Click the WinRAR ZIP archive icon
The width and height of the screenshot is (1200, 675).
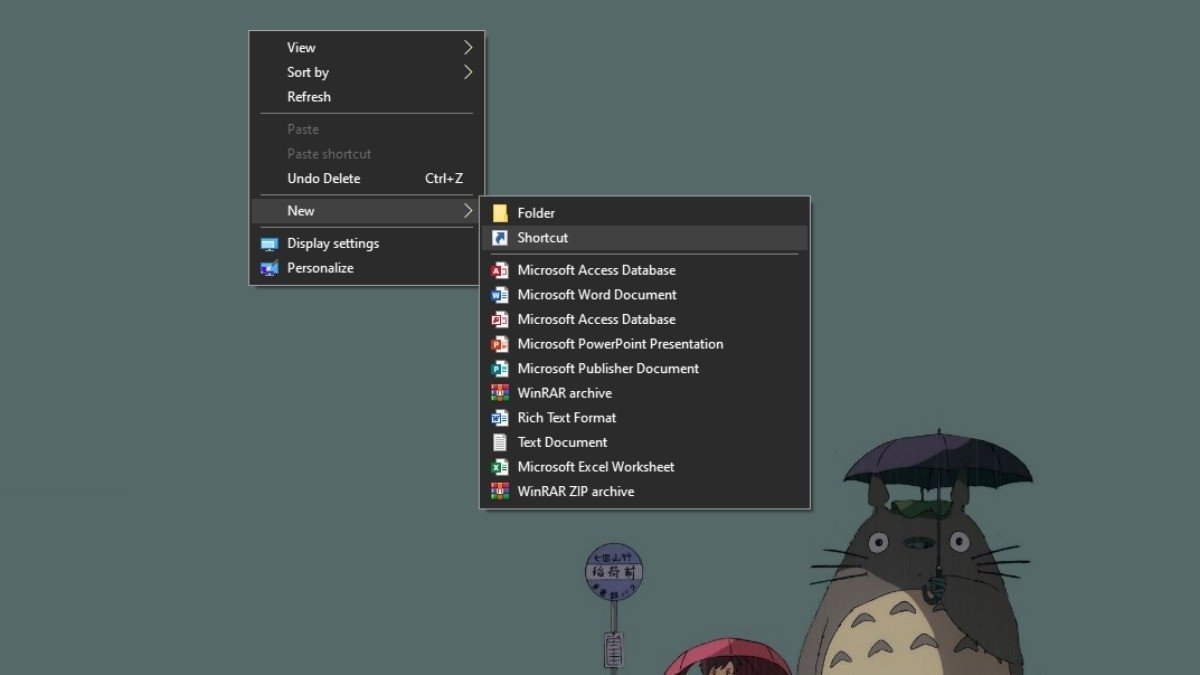(x=499, y=491)
